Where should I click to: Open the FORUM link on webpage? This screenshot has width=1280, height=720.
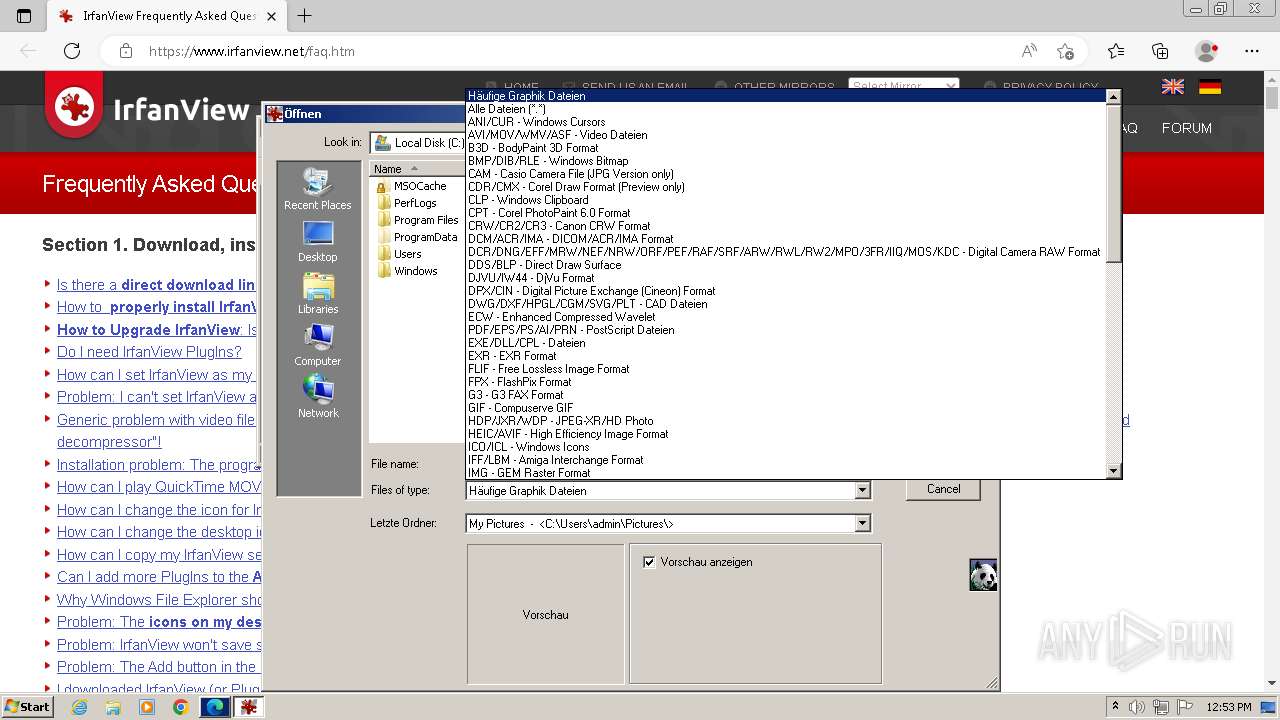(1186, 128)
